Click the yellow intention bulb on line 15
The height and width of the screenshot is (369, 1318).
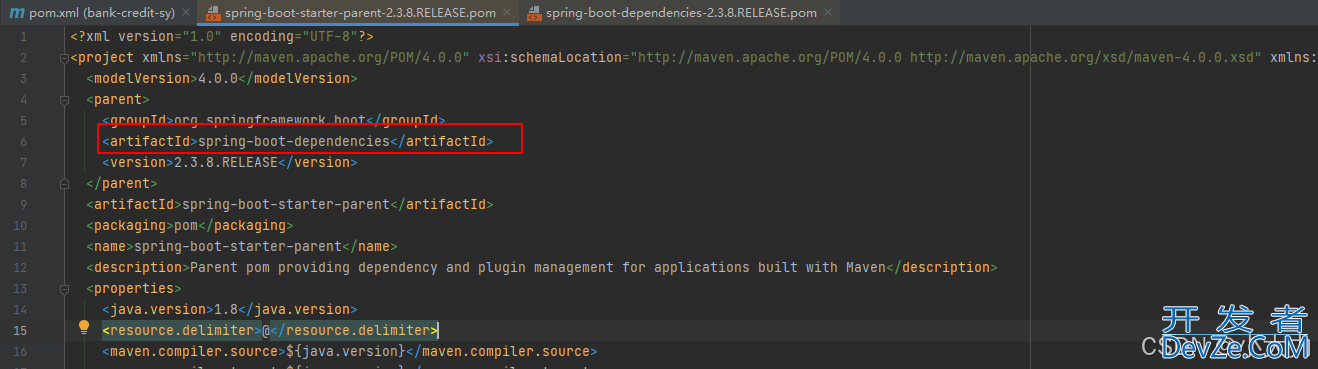click(x=85, y=328)
